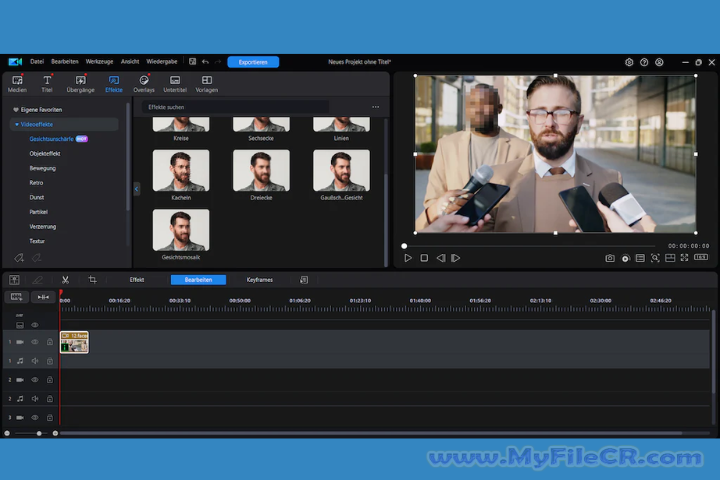Open the Datei menu
720x480 pixels.
point(37,62)
